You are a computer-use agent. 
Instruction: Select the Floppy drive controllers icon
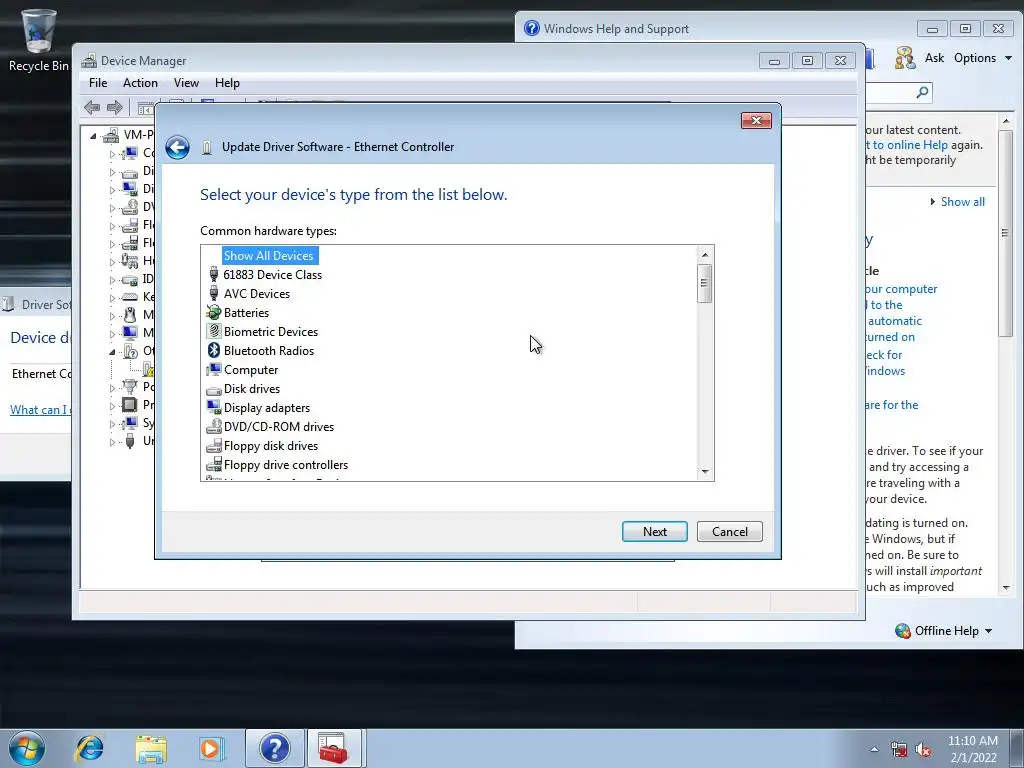[214, 464]
